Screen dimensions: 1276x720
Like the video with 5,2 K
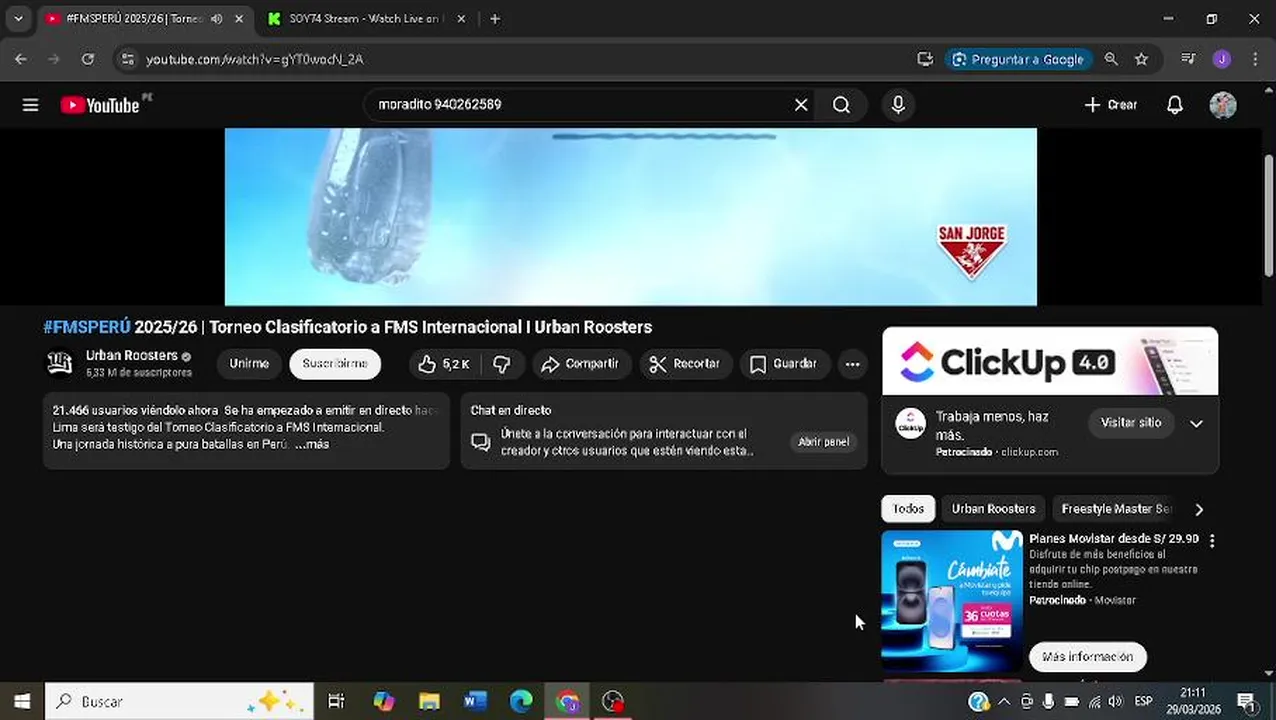click(445, 364)
